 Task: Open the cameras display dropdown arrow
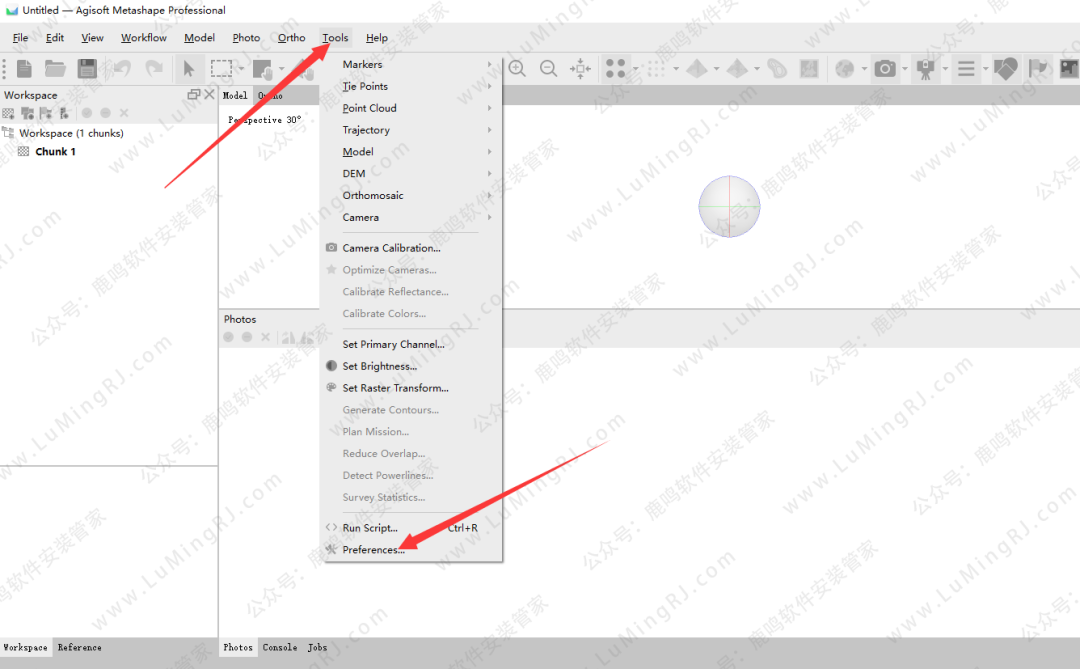pyautogui.click(x=904, y=69)
